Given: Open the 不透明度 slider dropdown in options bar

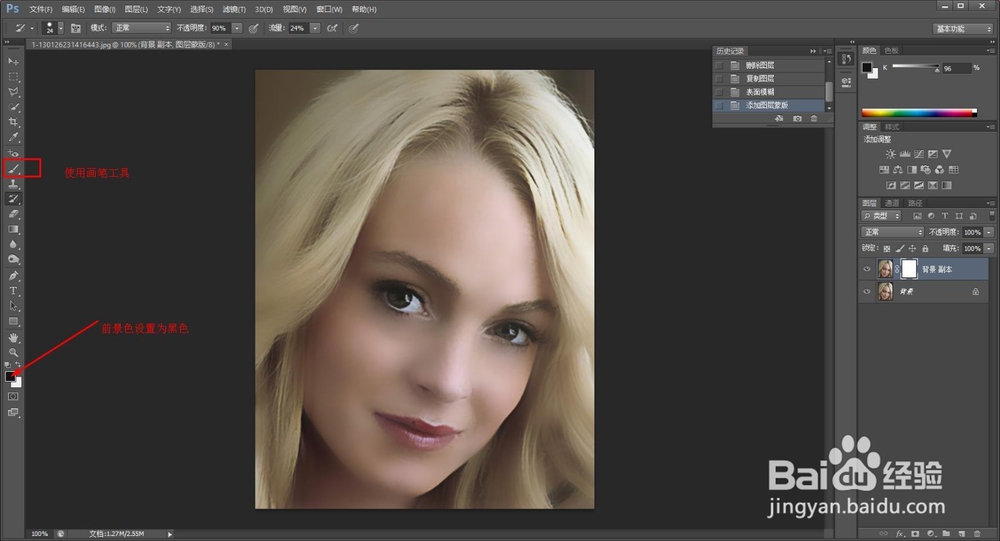Looking at the screenshot, I should tap(237, 28).
